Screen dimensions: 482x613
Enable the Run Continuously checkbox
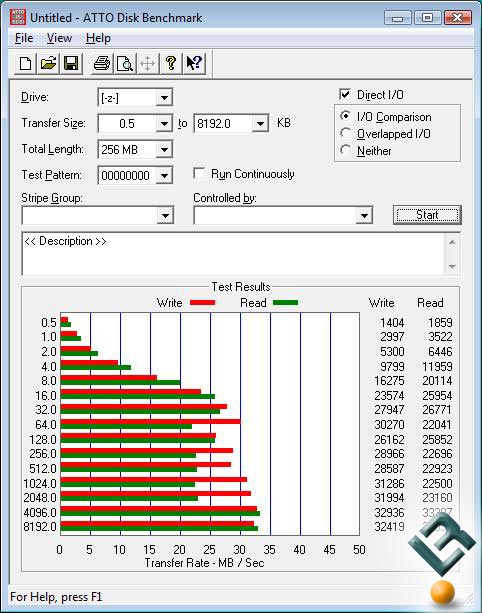[x=199, y=173]
